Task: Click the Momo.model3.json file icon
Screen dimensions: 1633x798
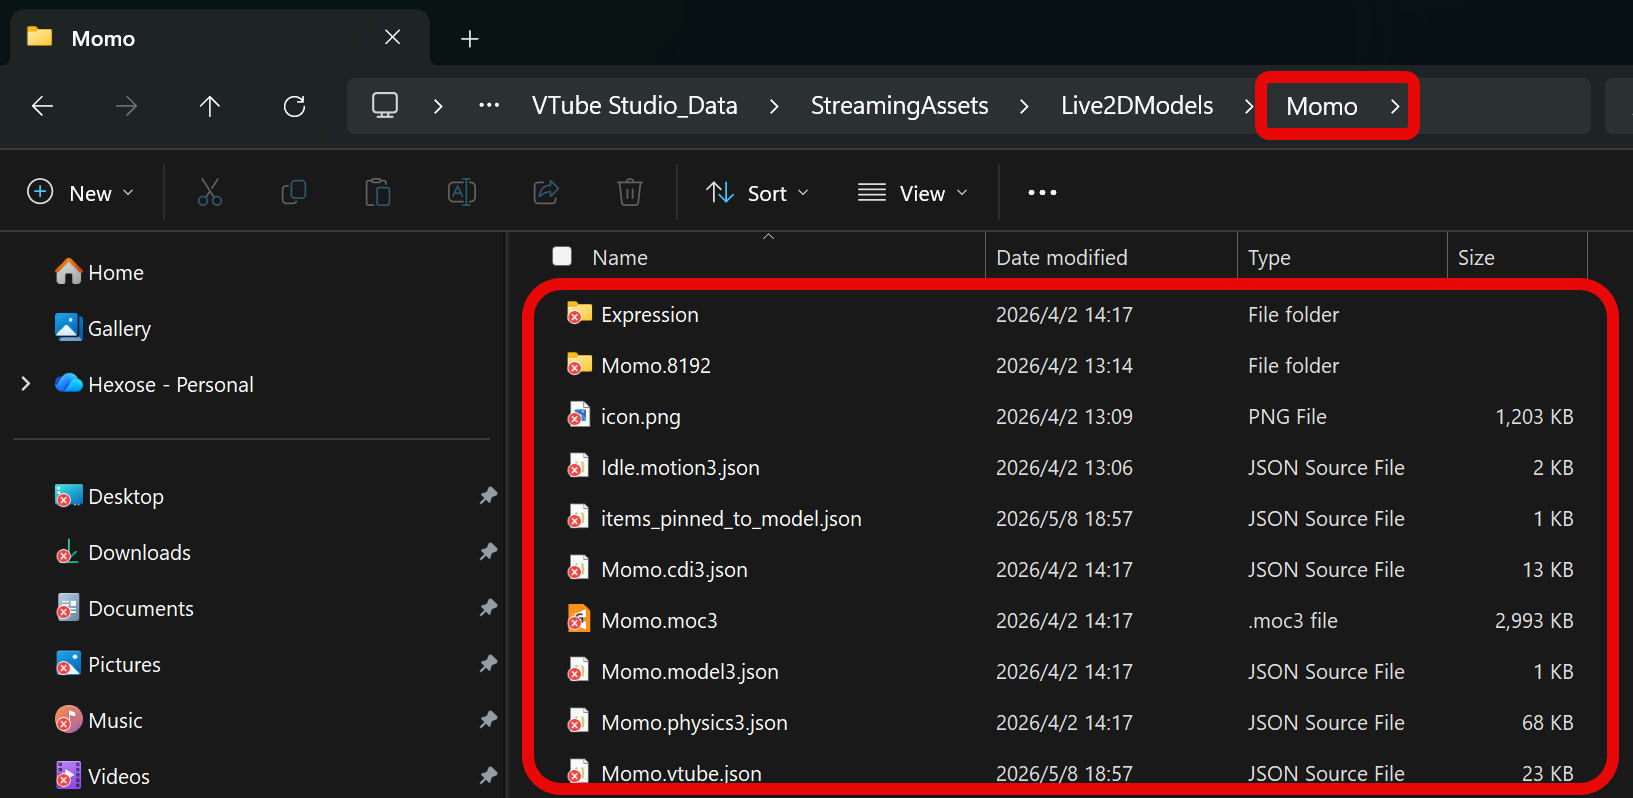Action: (579, 671)
